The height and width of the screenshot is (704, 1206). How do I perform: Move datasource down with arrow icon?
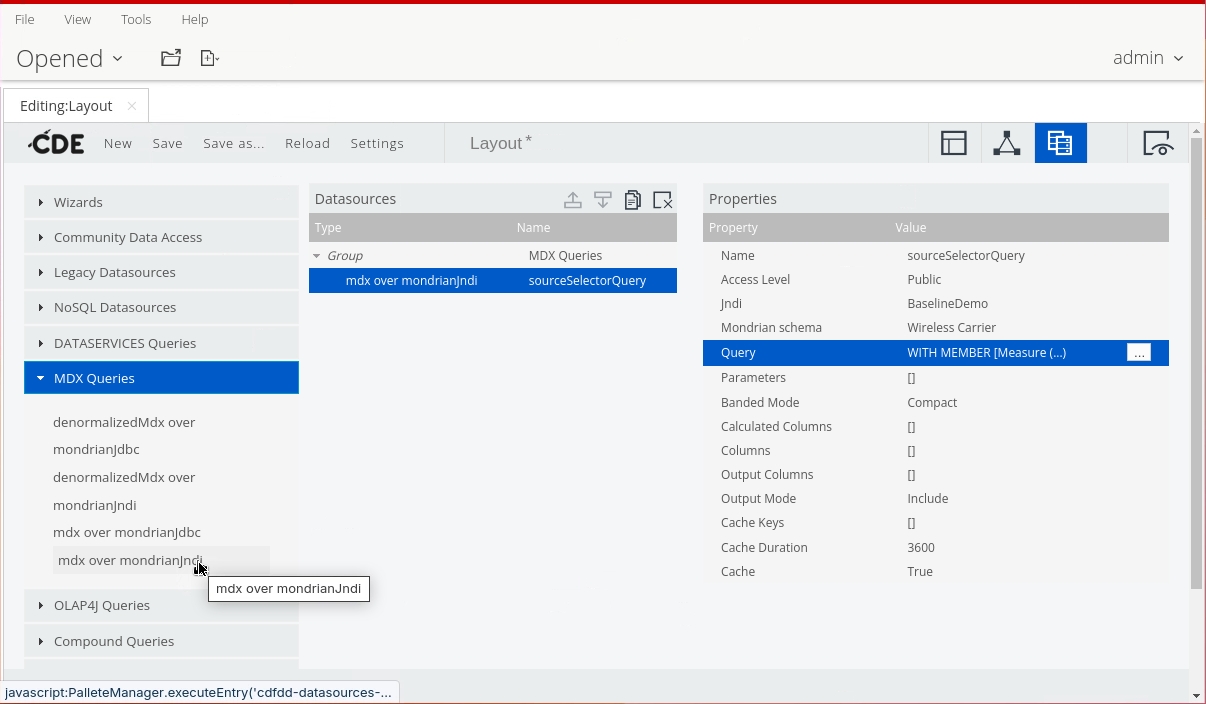[603, 200]
